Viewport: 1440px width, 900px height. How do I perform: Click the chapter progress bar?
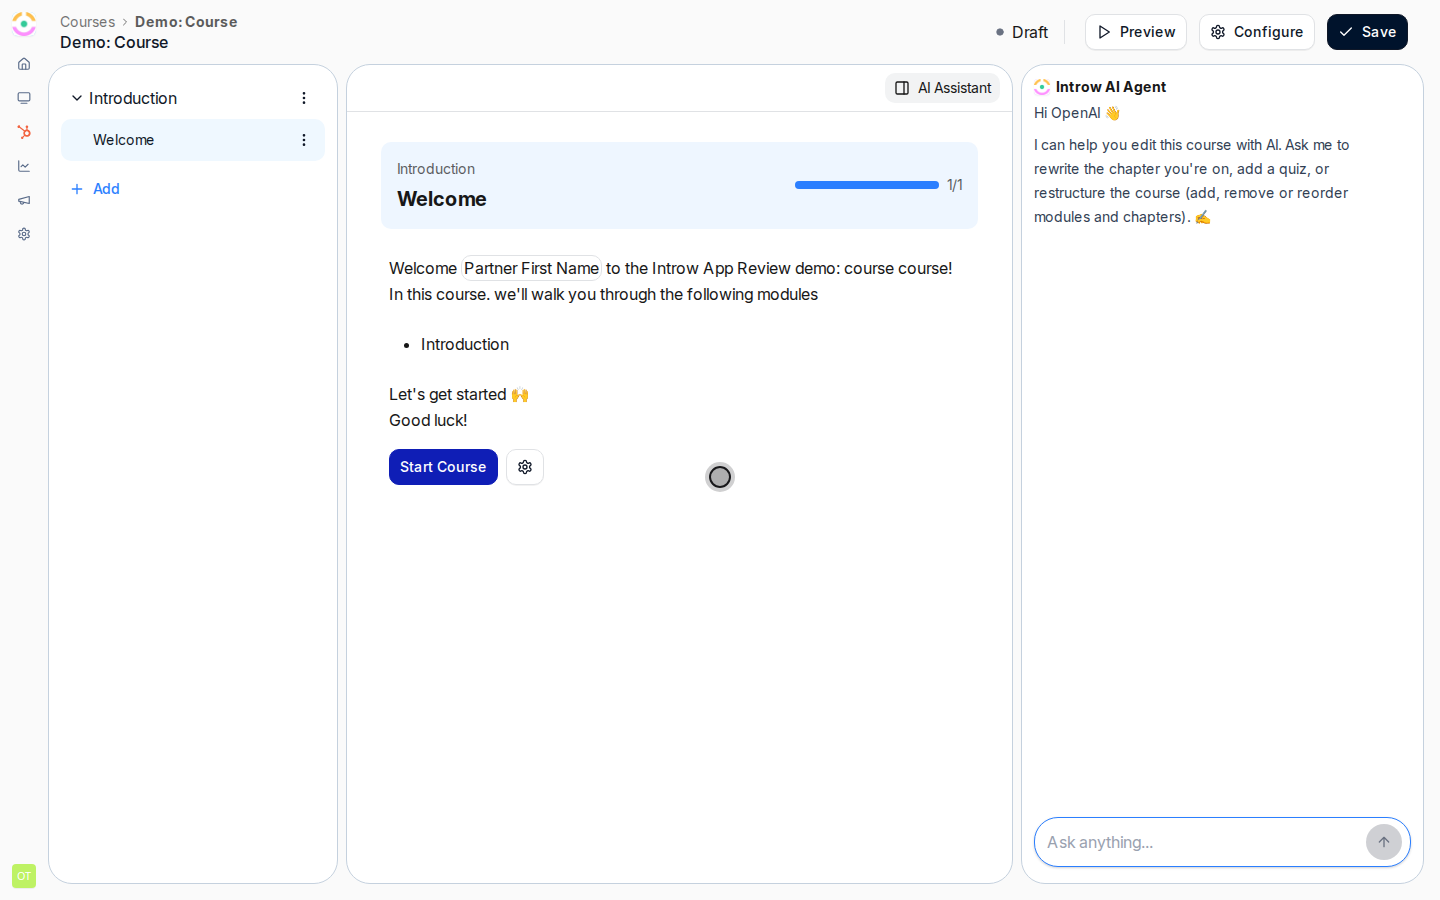(x=867, y=185)
